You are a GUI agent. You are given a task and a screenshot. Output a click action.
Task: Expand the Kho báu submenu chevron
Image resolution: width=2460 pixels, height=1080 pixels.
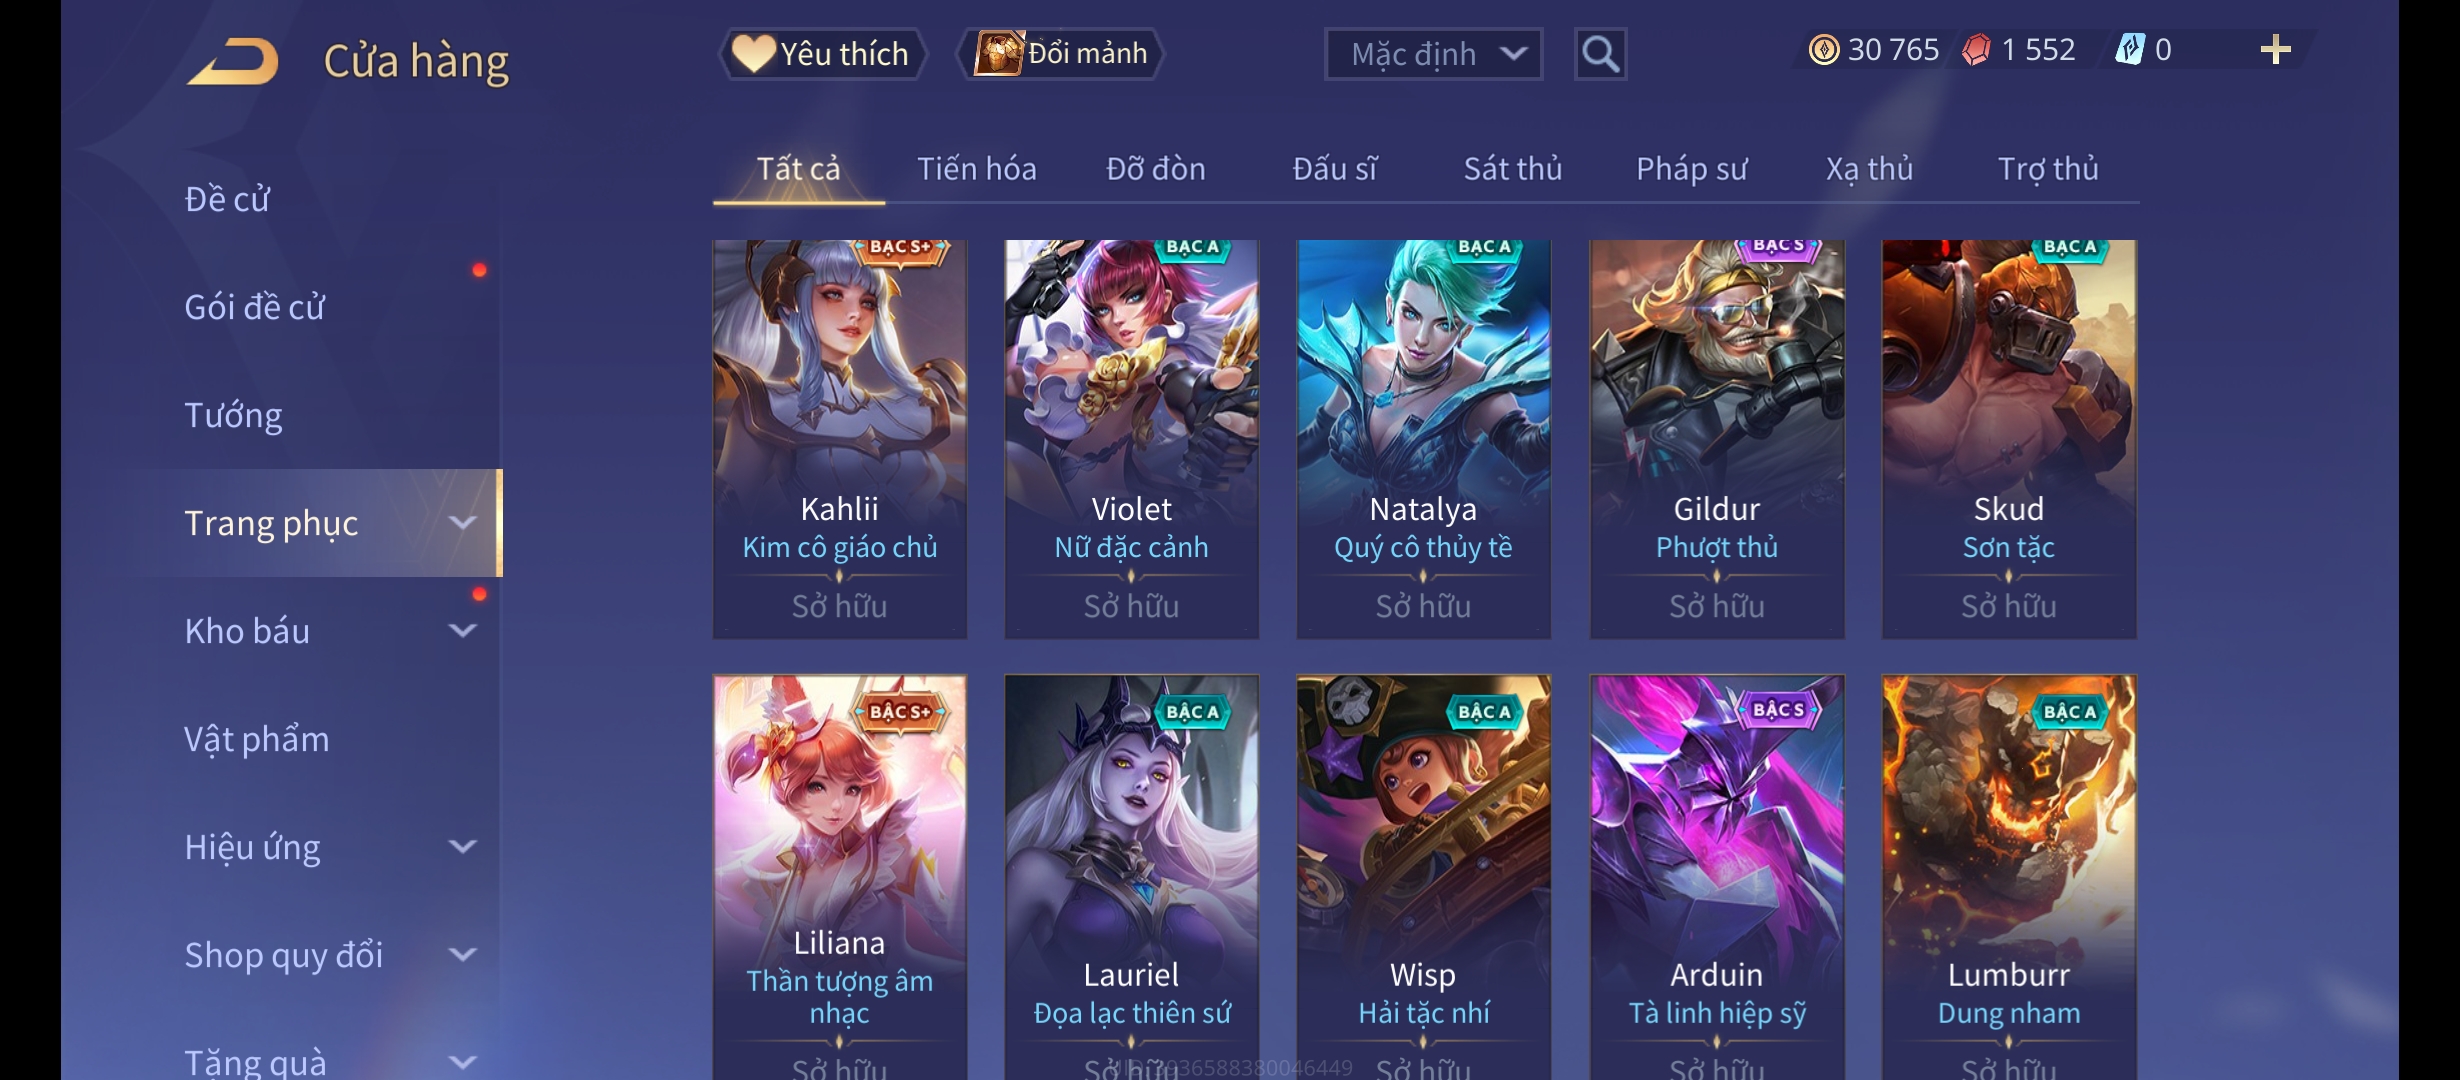(x=462, y=630)
